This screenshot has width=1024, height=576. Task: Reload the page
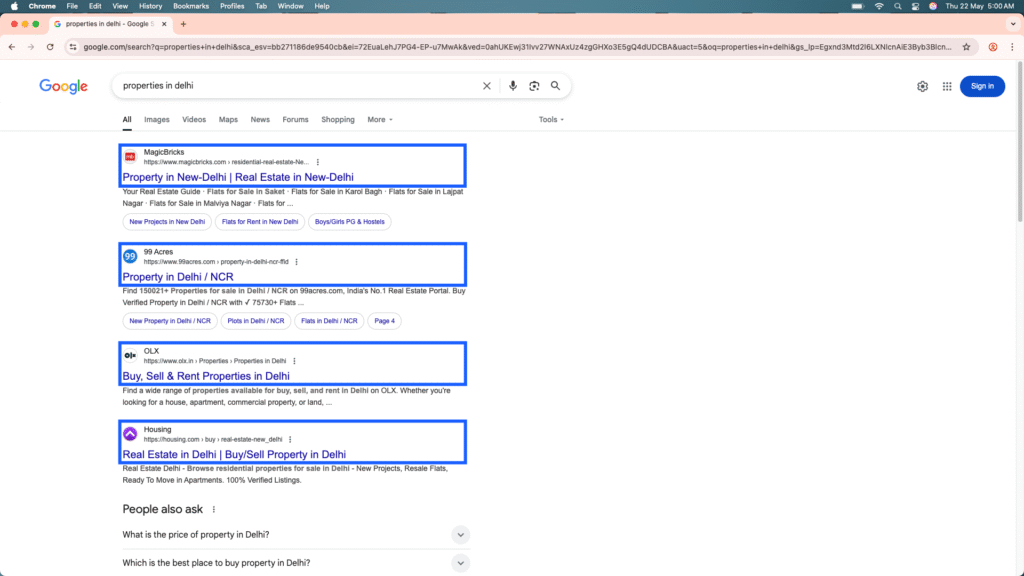pos(50,47)
